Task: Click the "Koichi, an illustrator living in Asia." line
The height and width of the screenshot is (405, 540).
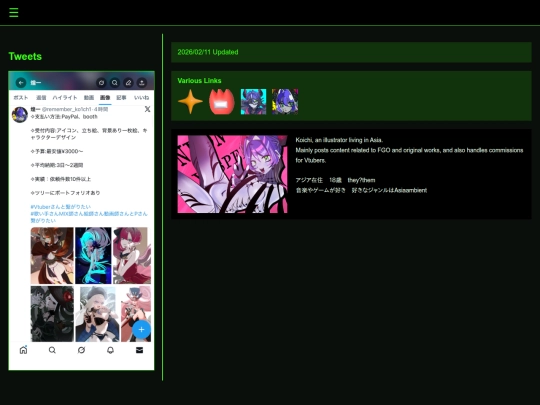Action: (339, 140)
